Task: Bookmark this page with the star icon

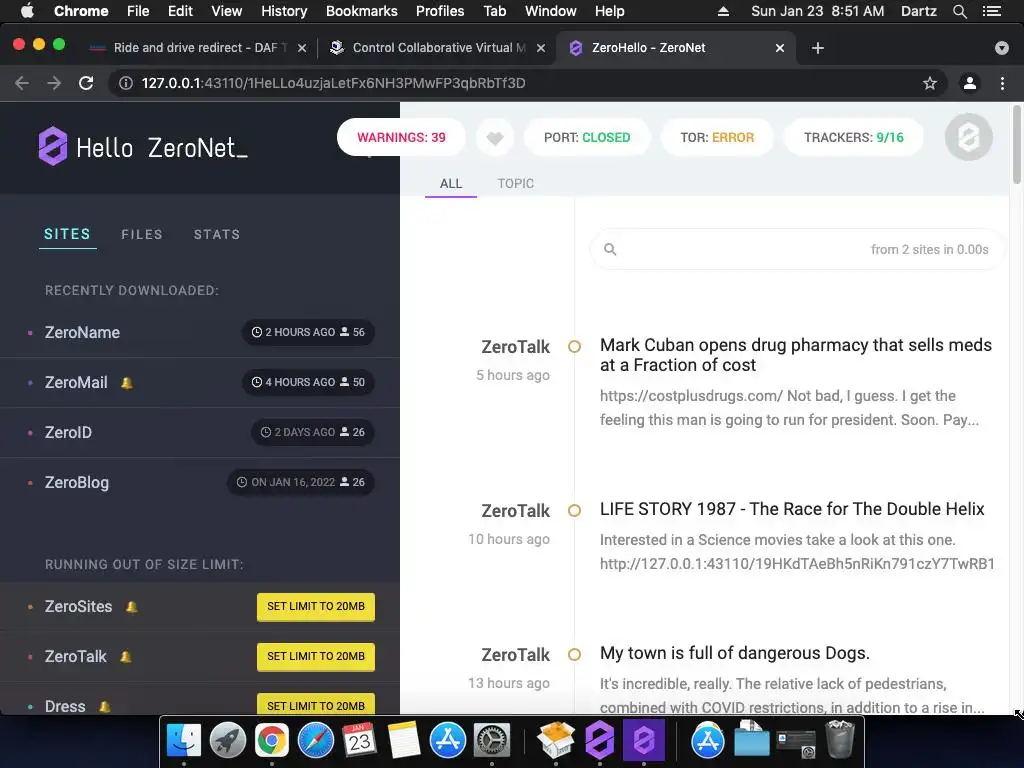Action: pyautogui.click(x=929, y=83)
